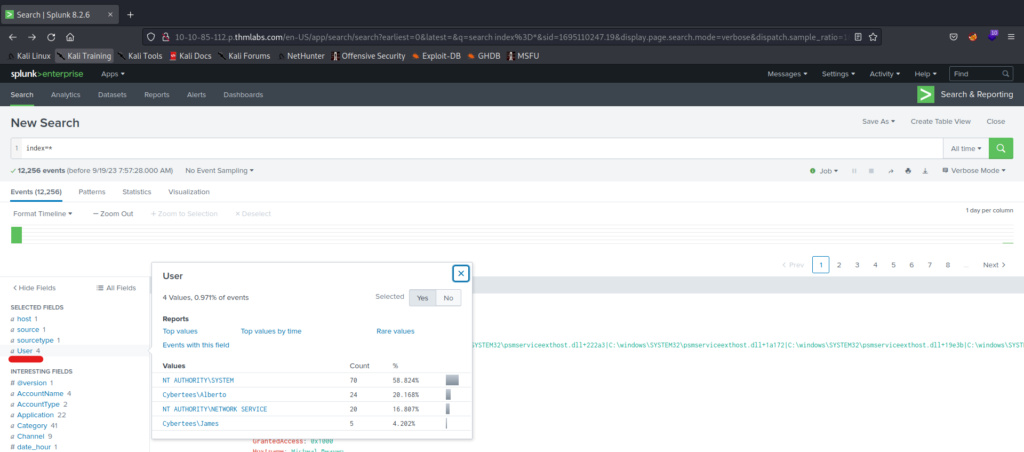
Task: Open the Kali Tools bookmark
Action: coord(140,56)
